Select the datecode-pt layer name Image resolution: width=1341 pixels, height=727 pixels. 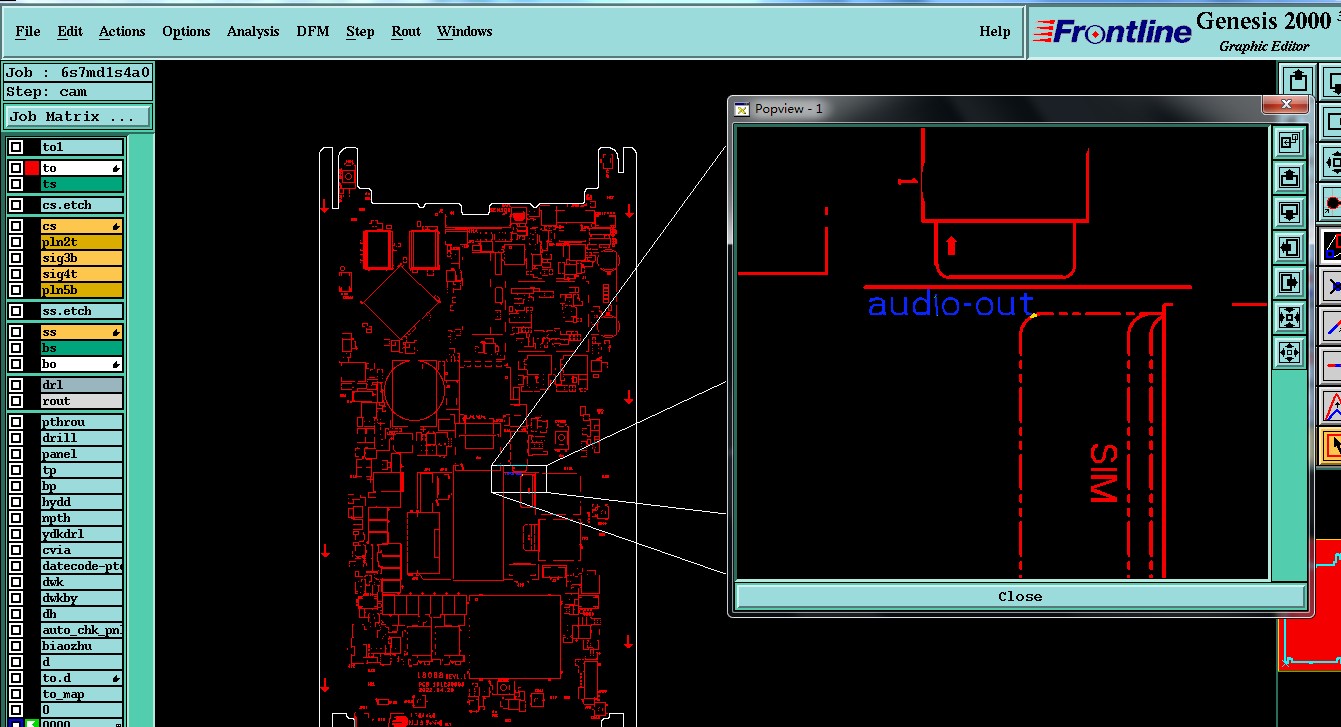click(82, 566)
